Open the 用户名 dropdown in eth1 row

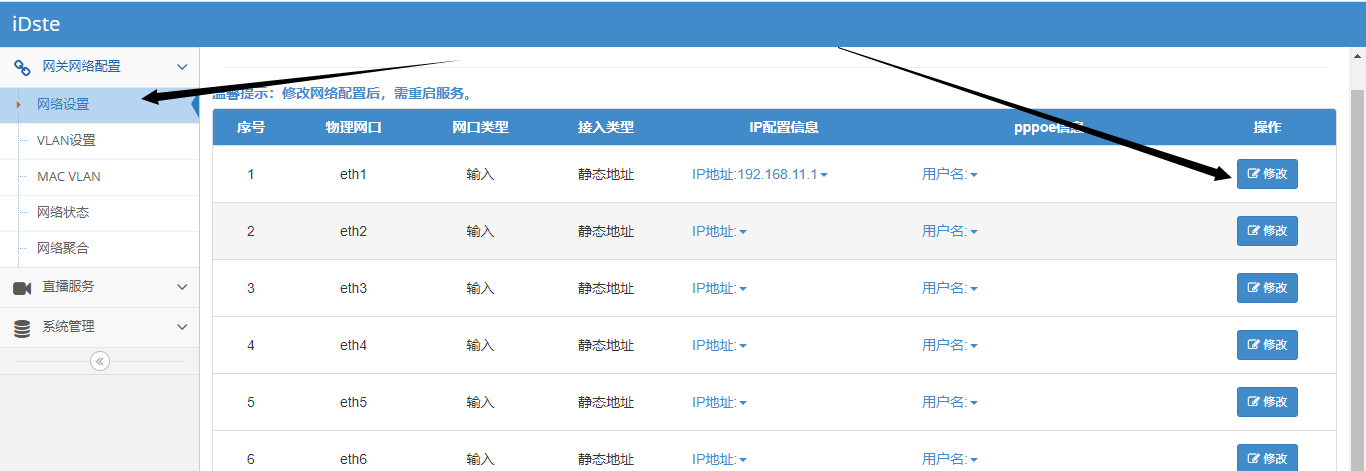point(949,175)
